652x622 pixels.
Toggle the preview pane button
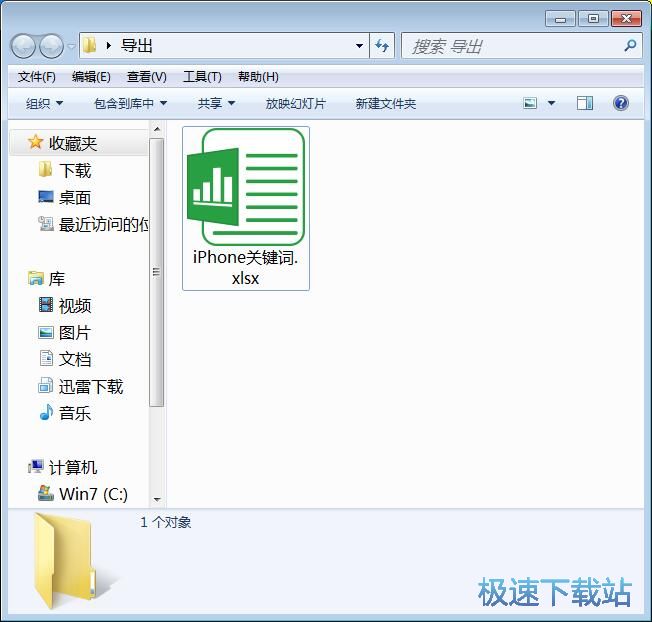click(x=585, y=103)
